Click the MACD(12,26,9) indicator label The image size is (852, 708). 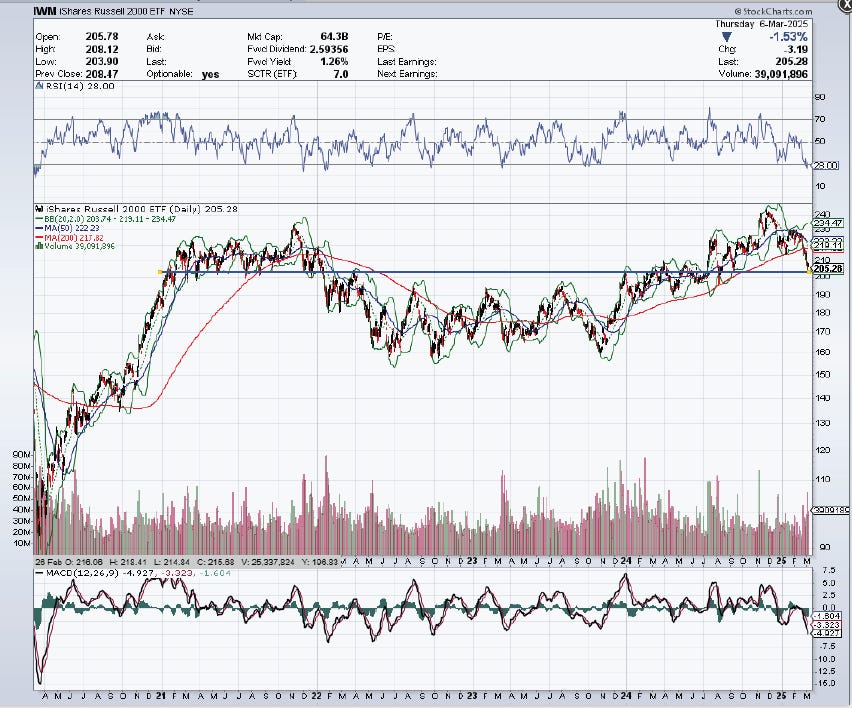pyautogui.click(x=82, y=573)
